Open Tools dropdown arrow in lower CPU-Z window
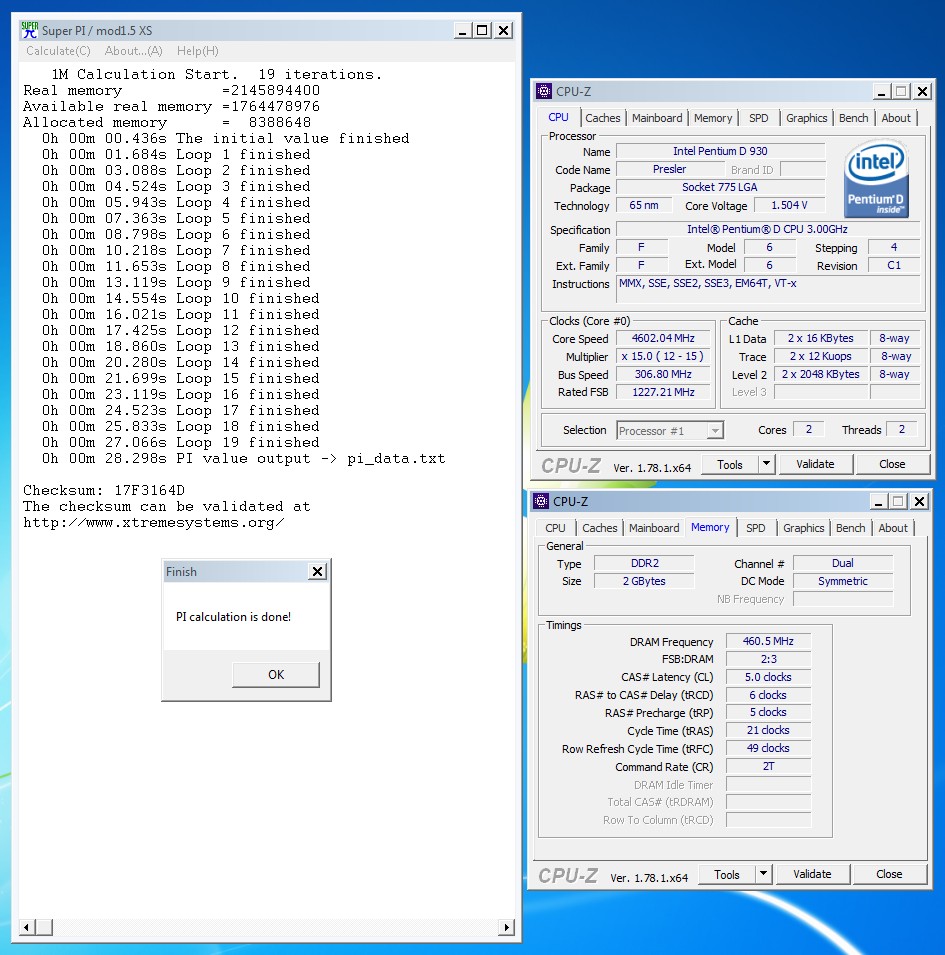Viewport: 945px width, 955px height. pos(764,874)
